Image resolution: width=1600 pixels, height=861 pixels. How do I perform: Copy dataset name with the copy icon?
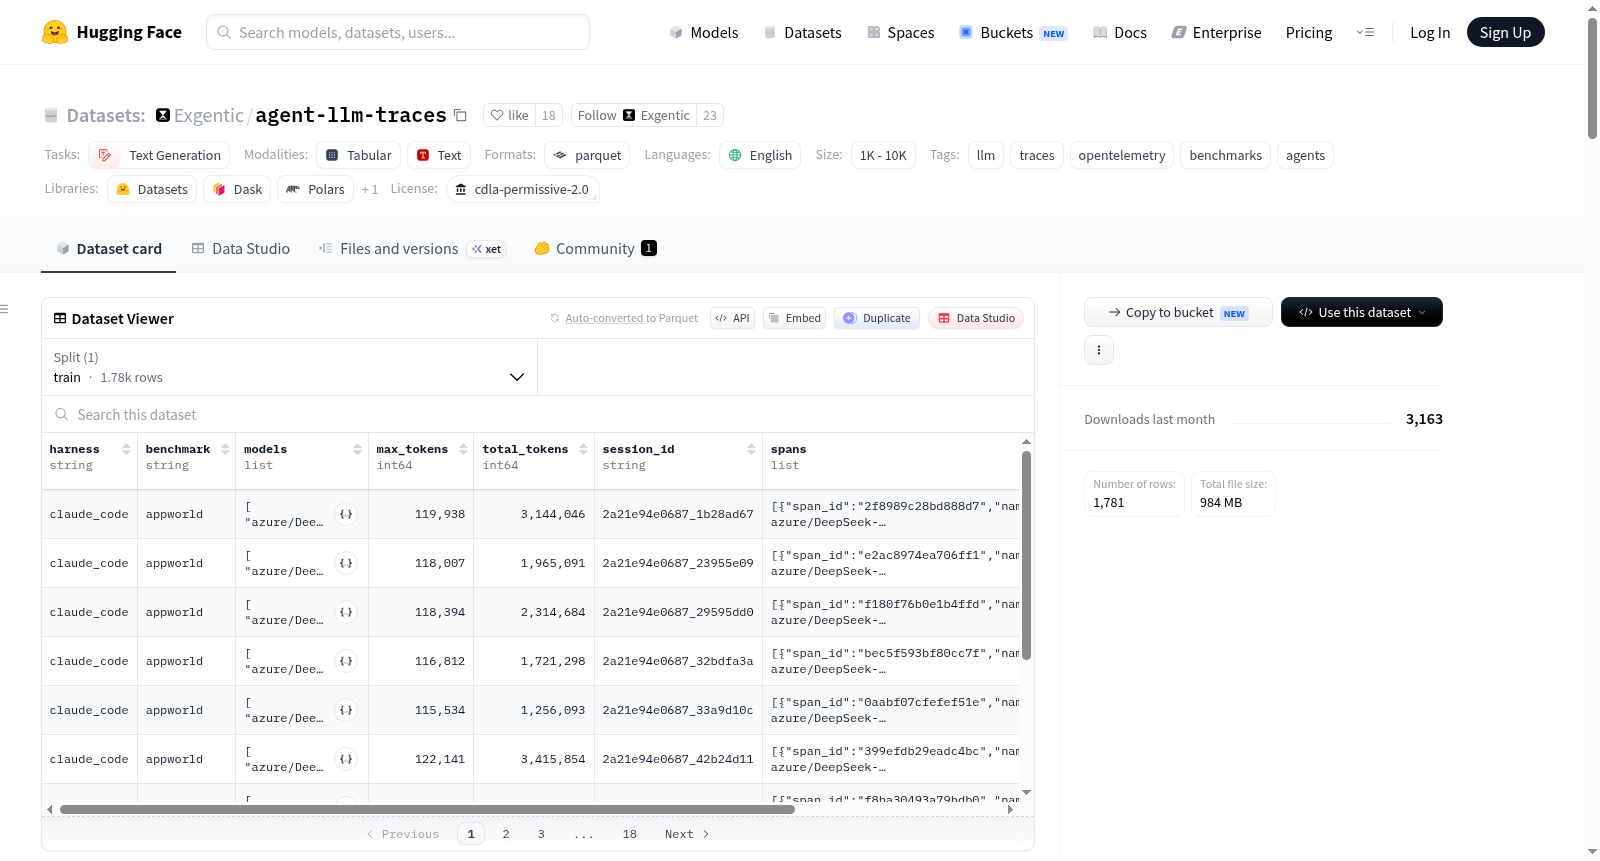tap(460, 115)
